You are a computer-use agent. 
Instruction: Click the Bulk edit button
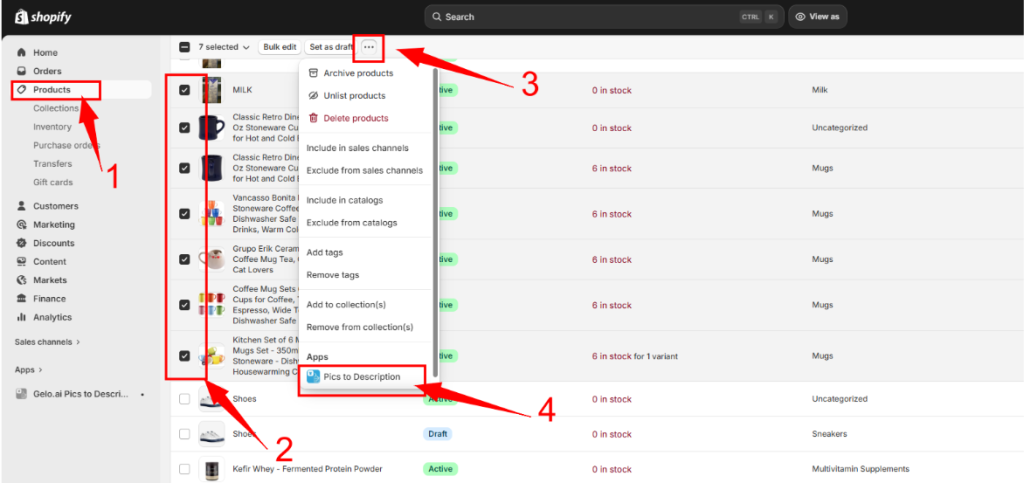pyautogui.click(x=279, y=47)
